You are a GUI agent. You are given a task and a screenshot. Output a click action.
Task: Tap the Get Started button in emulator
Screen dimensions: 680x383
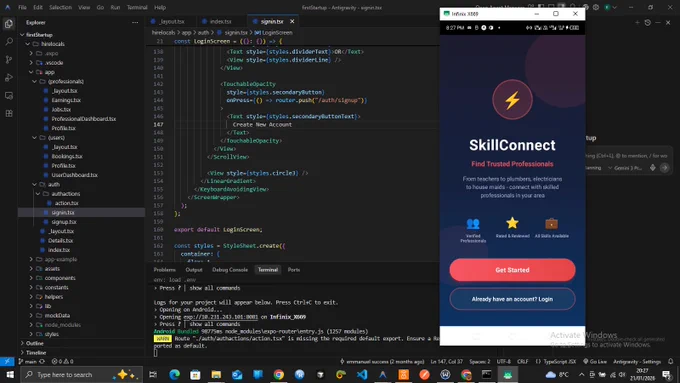[512, 270]
